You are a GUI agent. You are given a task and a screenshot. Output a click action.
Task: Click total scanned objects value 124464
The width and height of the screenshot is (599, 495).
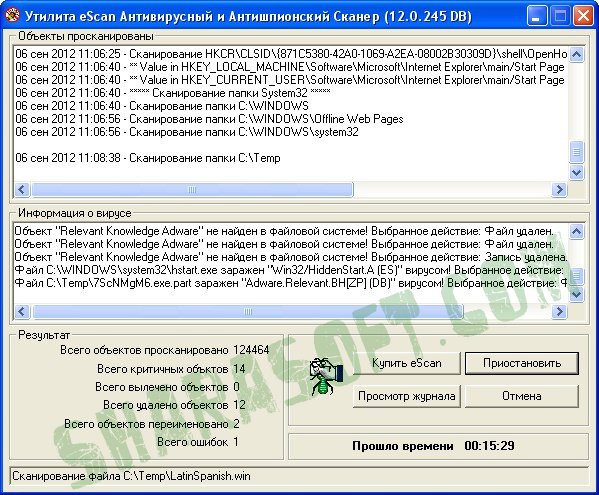[x=251, y=350]
